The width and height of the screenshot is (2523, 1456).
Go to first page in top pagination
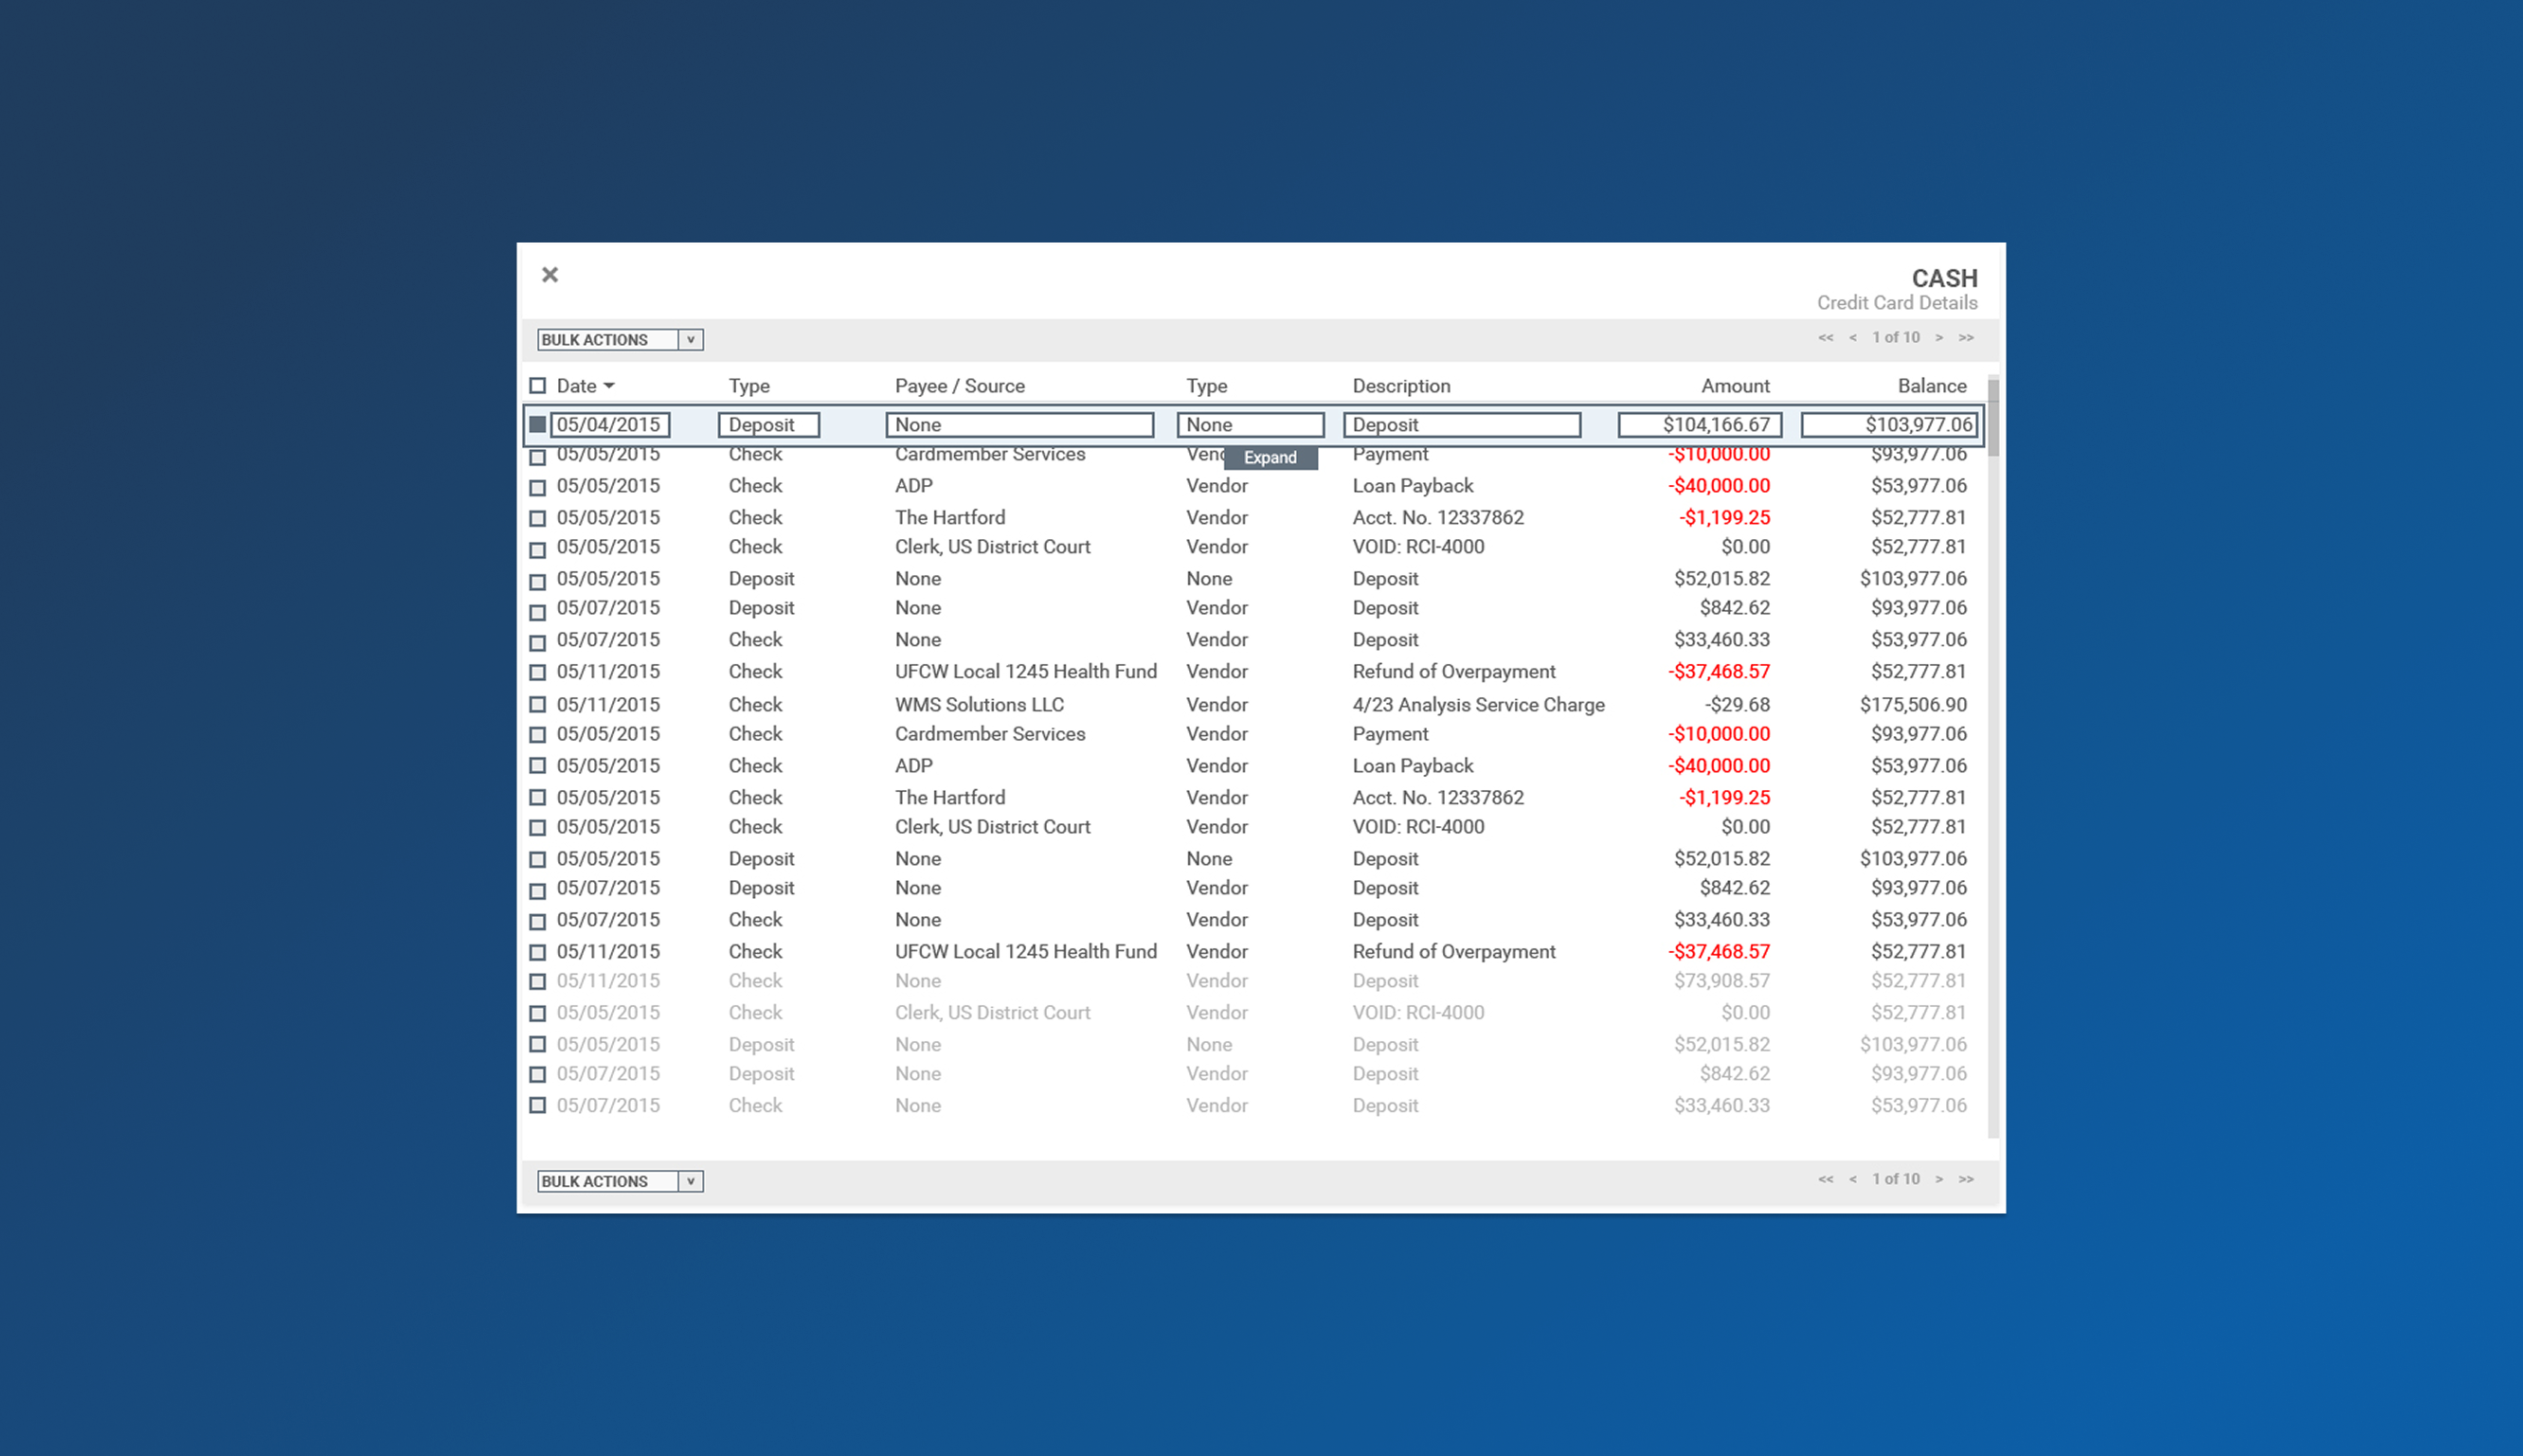tap(1825, 338)
